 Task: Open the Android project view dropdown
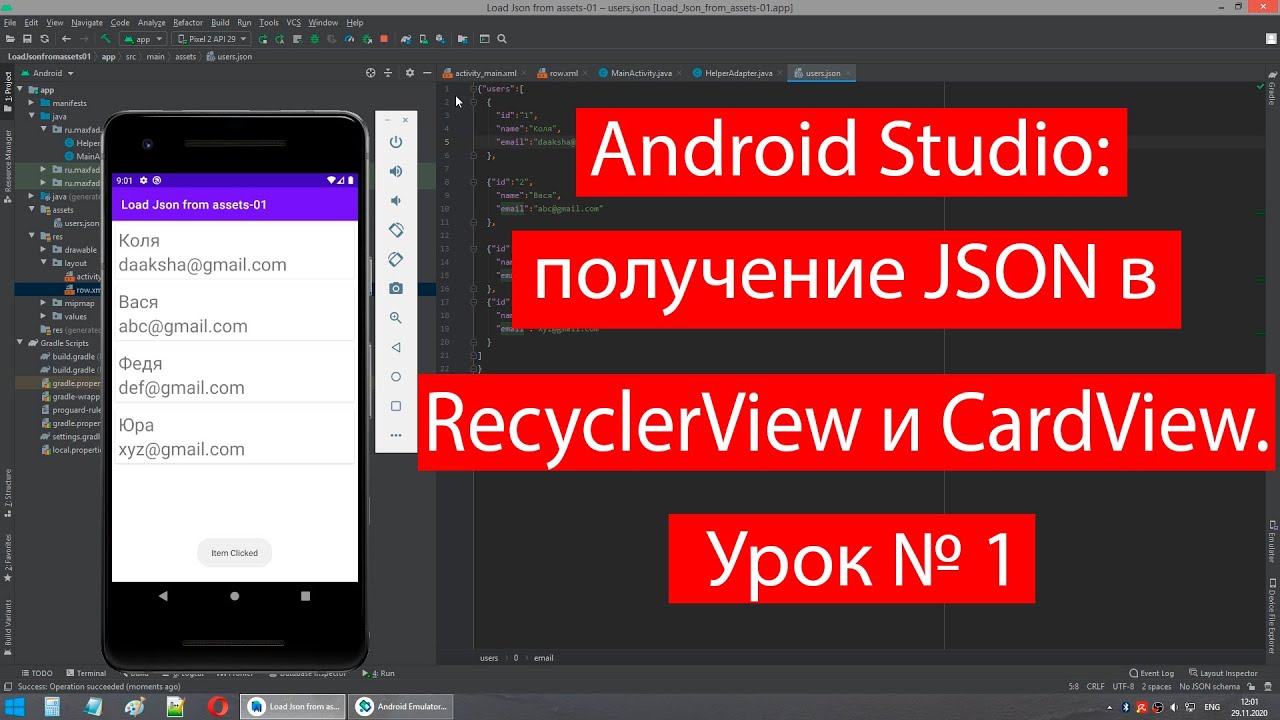point(47,73)
